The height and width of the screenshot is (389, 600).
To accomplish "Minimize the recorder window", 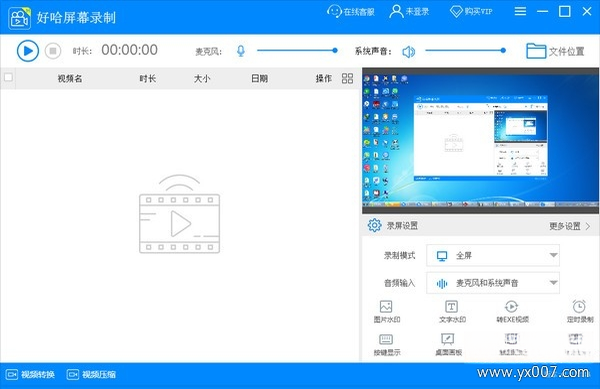I will pyautogui.click(x=542, y=11).
